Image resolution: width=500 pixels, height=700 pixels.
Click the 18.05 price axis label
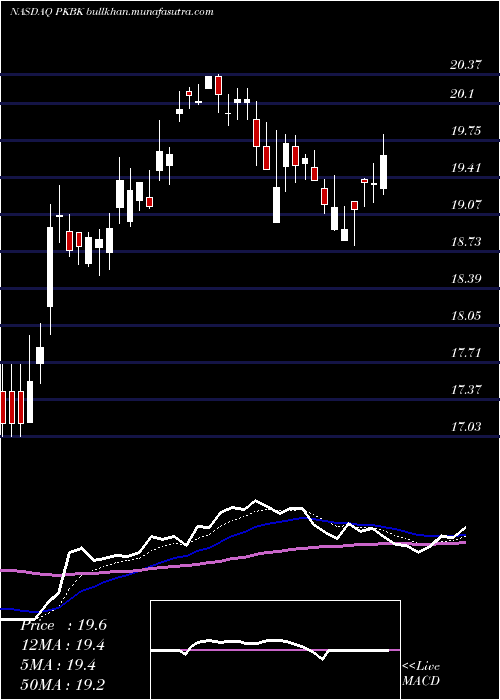[x=466, y=317]
